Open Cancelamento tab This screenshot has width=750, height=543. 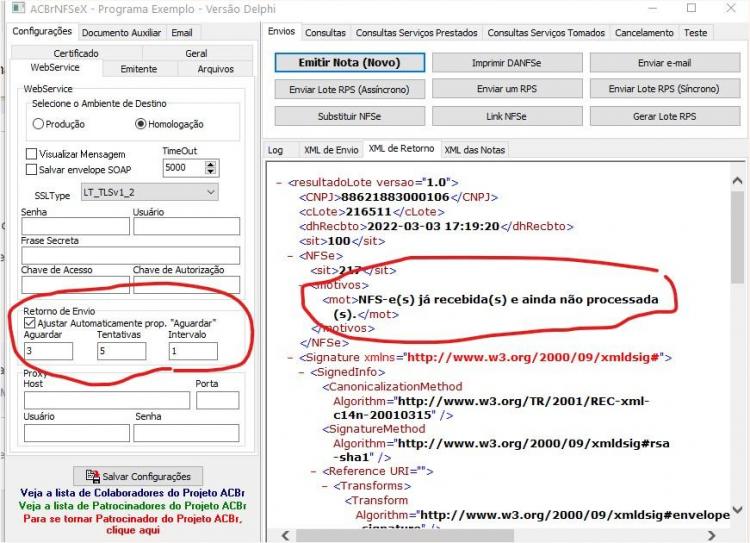coord(644,33)
